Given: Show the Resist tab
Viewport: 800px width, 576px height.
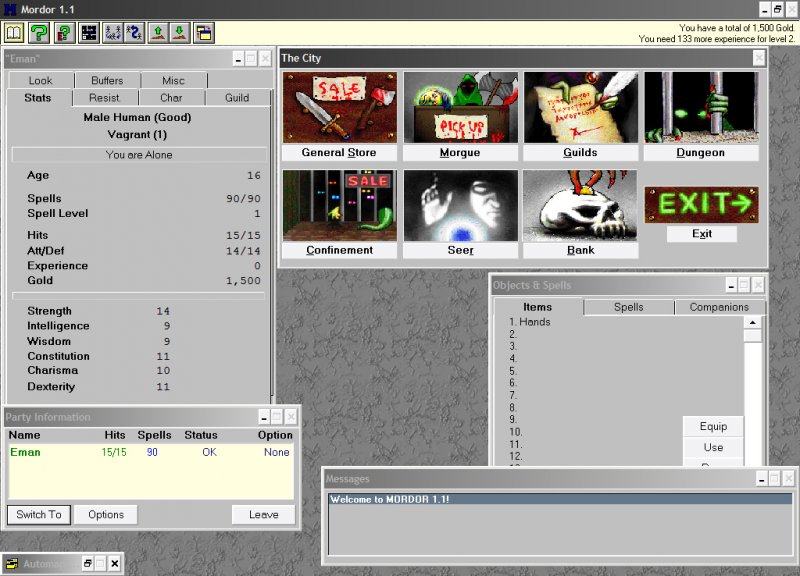Looking at the screenshot, I should point(104,97).
